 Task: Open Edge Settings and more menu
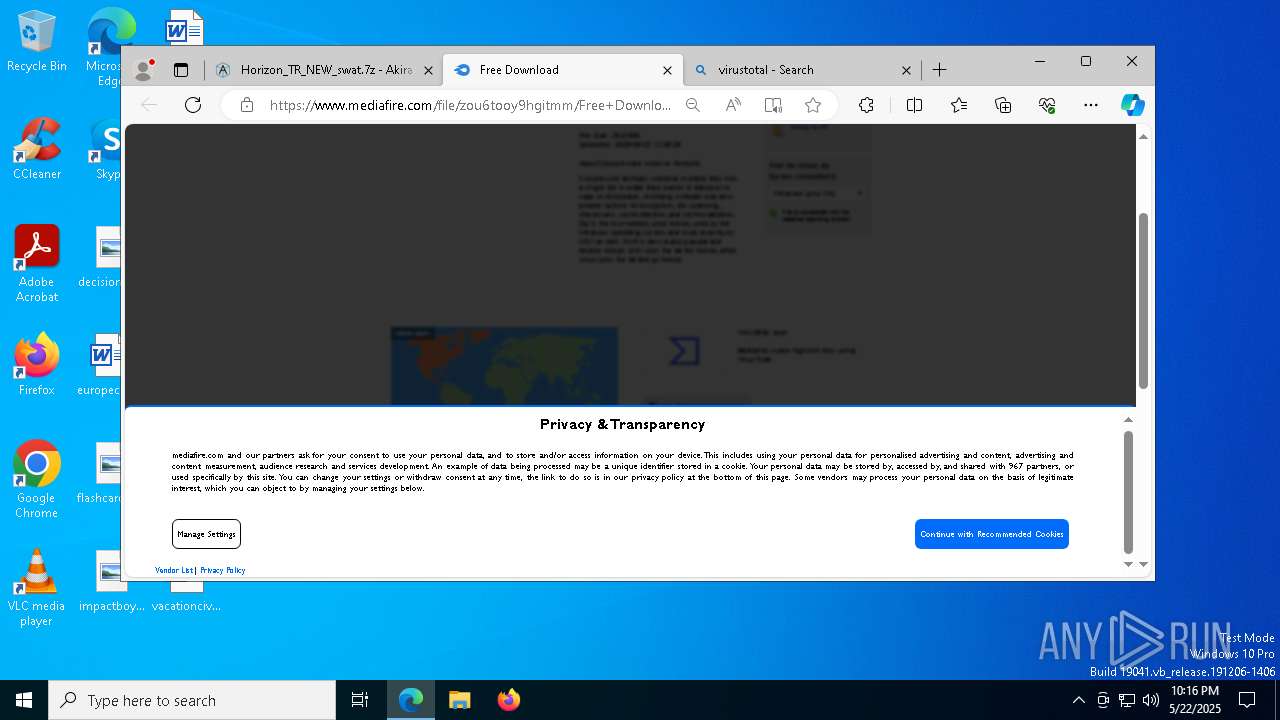click(x=1091, y=105)
